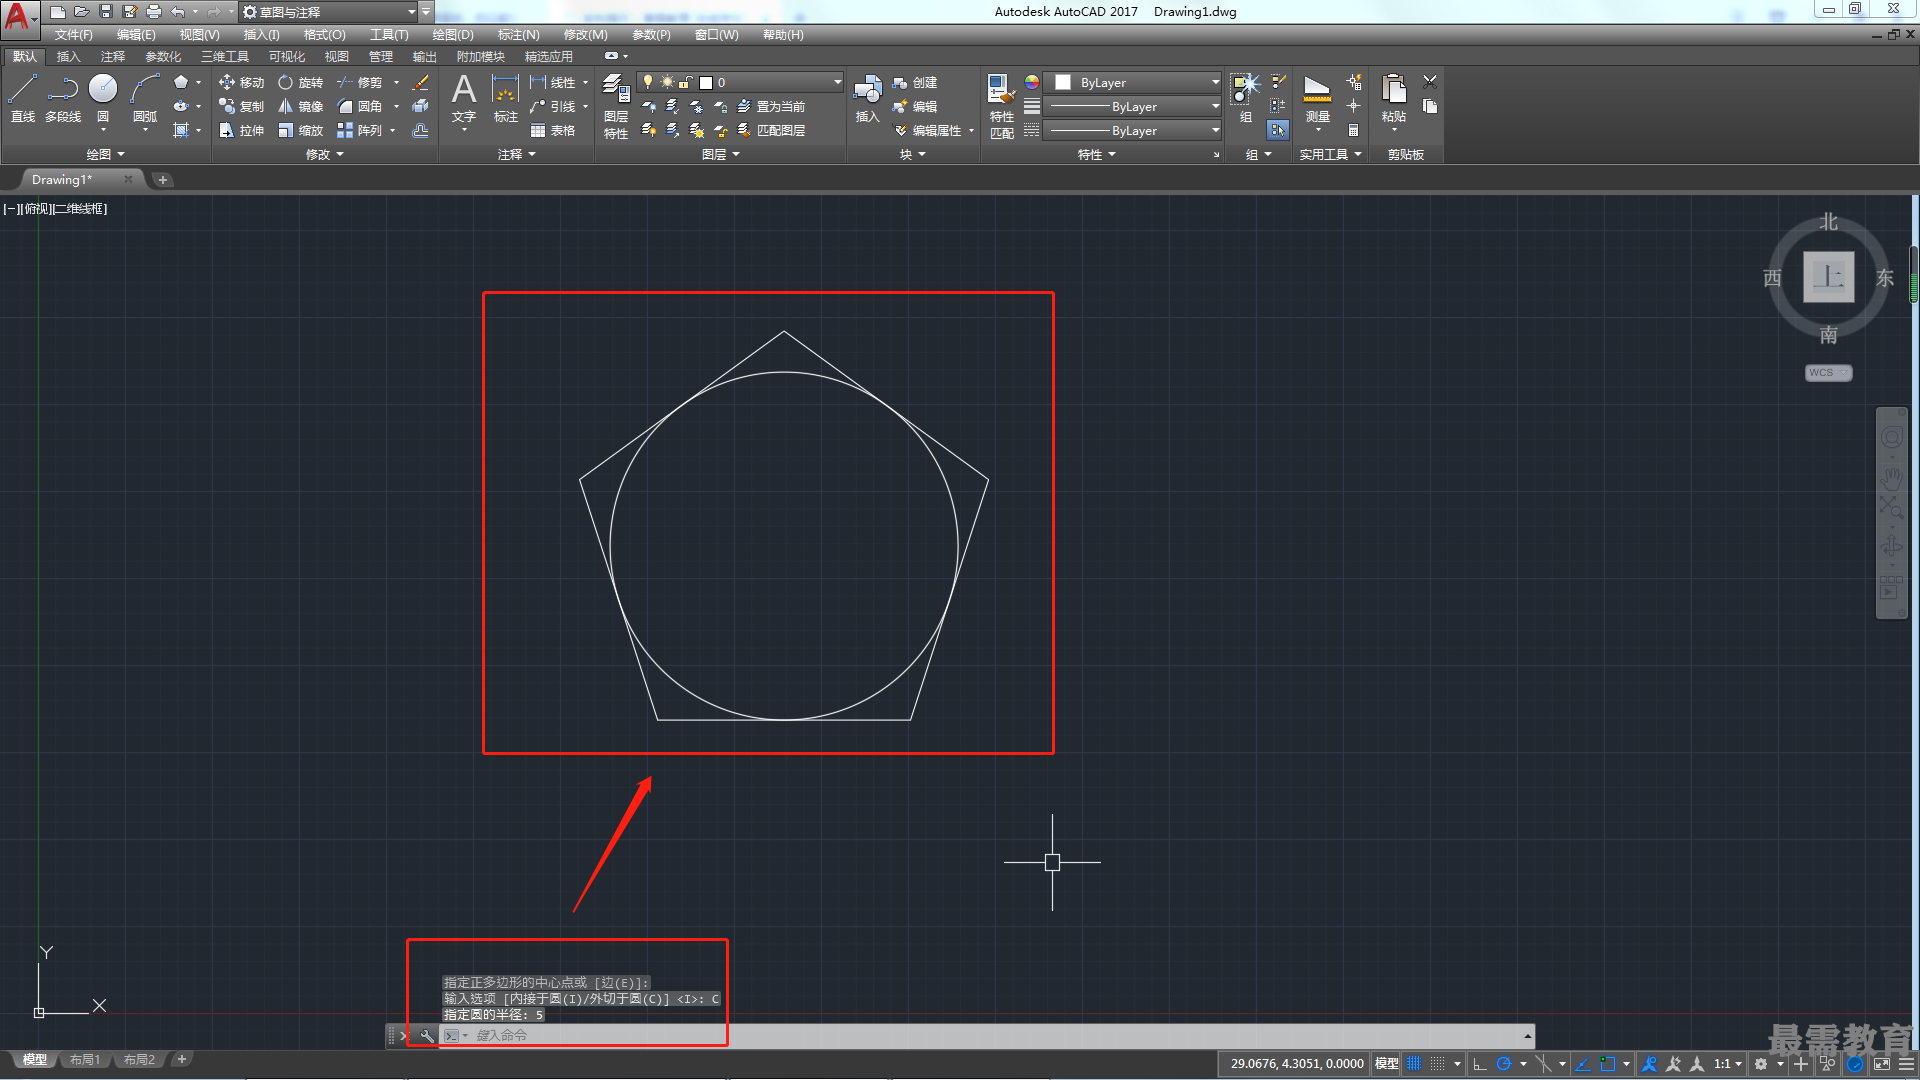Viewport: 1920px width, 1080px height.
Task: Open the 绘图(D) menu
Action: 453,35
